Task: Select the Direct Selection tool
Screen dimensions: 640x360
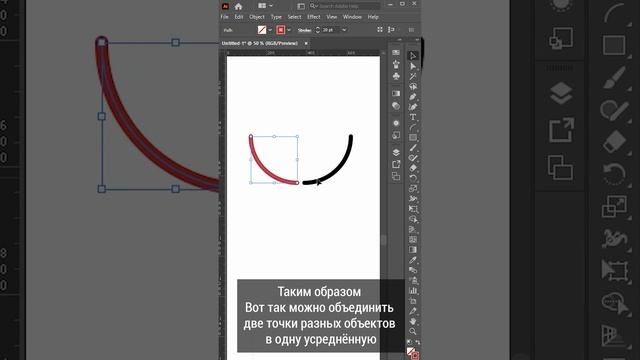Action: pos(413,66)
